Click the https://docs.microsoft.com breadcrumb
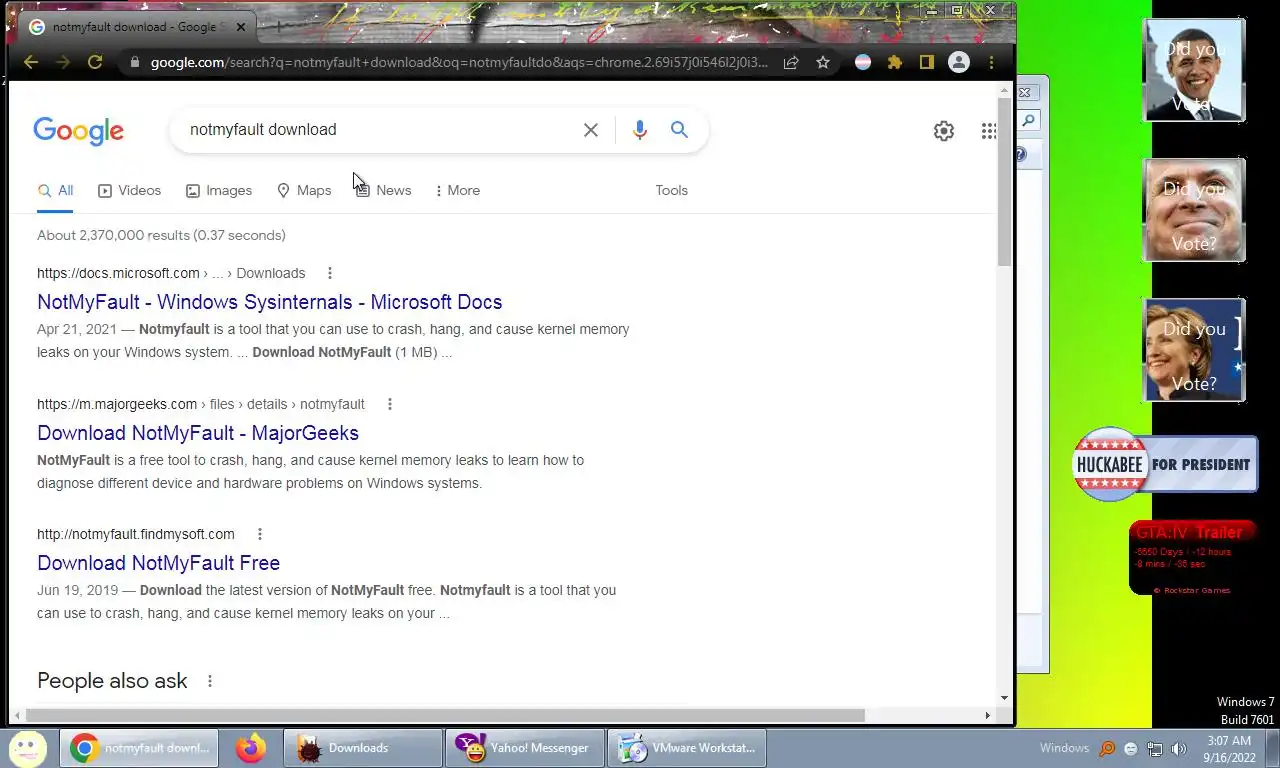The width and height of the screenshot is (1280, 768). 118,273
